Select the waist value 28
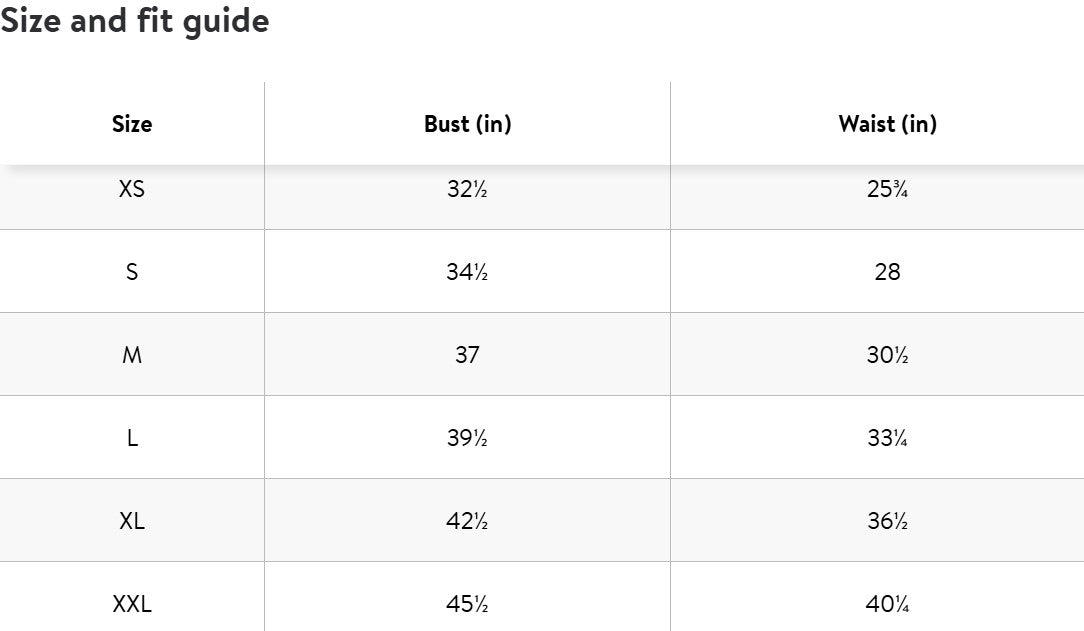 click(887, 272)
